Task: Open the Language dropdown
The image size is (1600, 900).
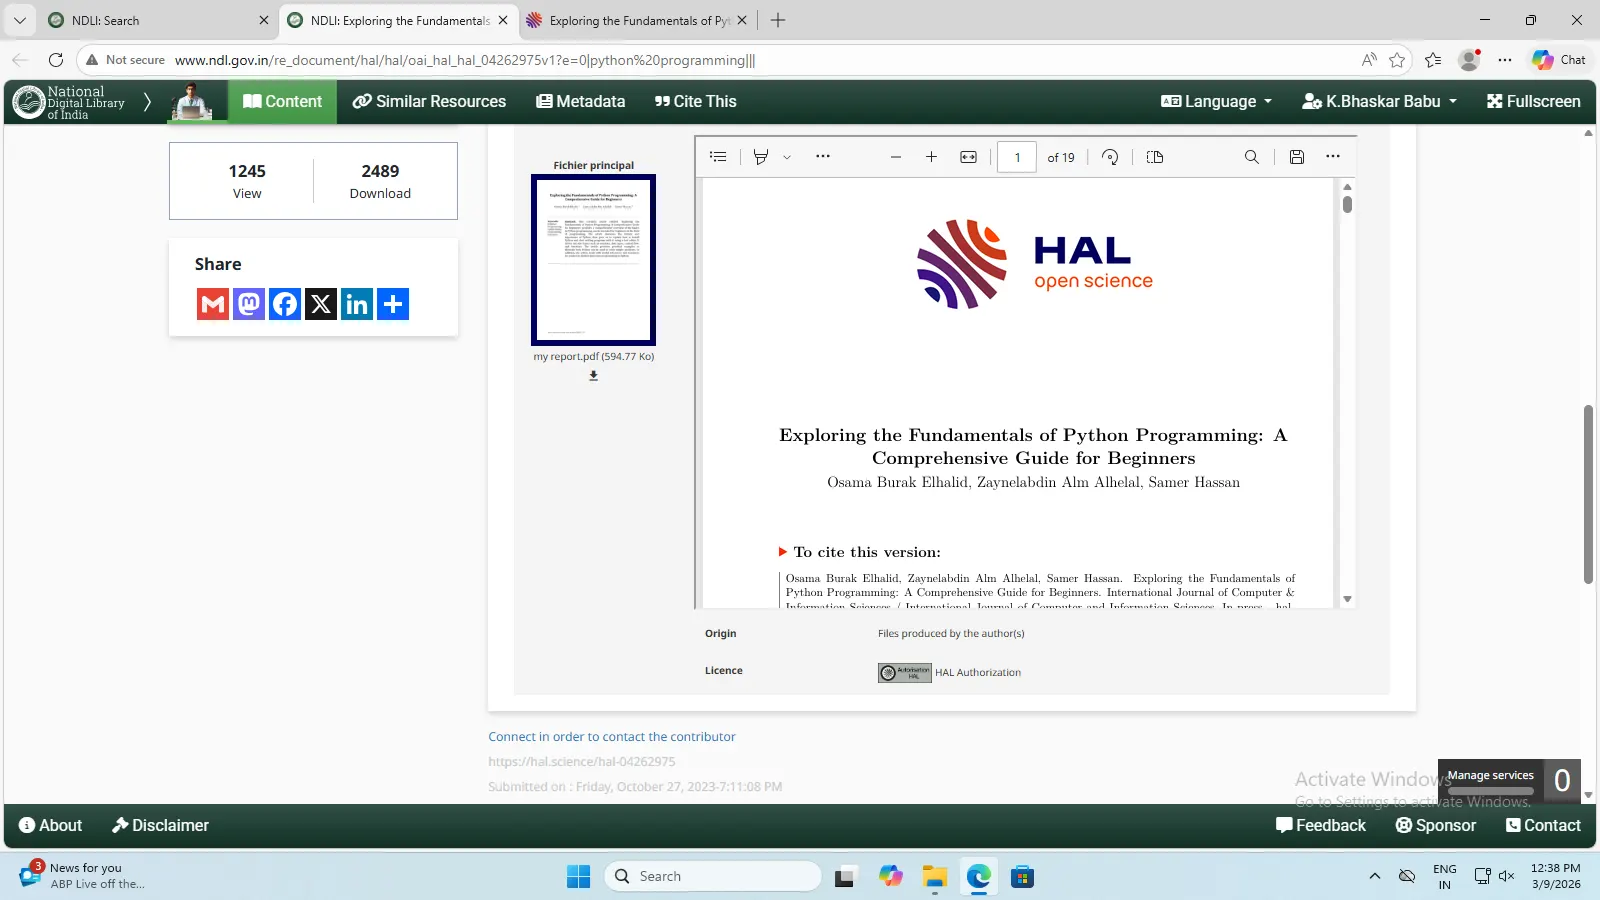Action: point(1216,101)
